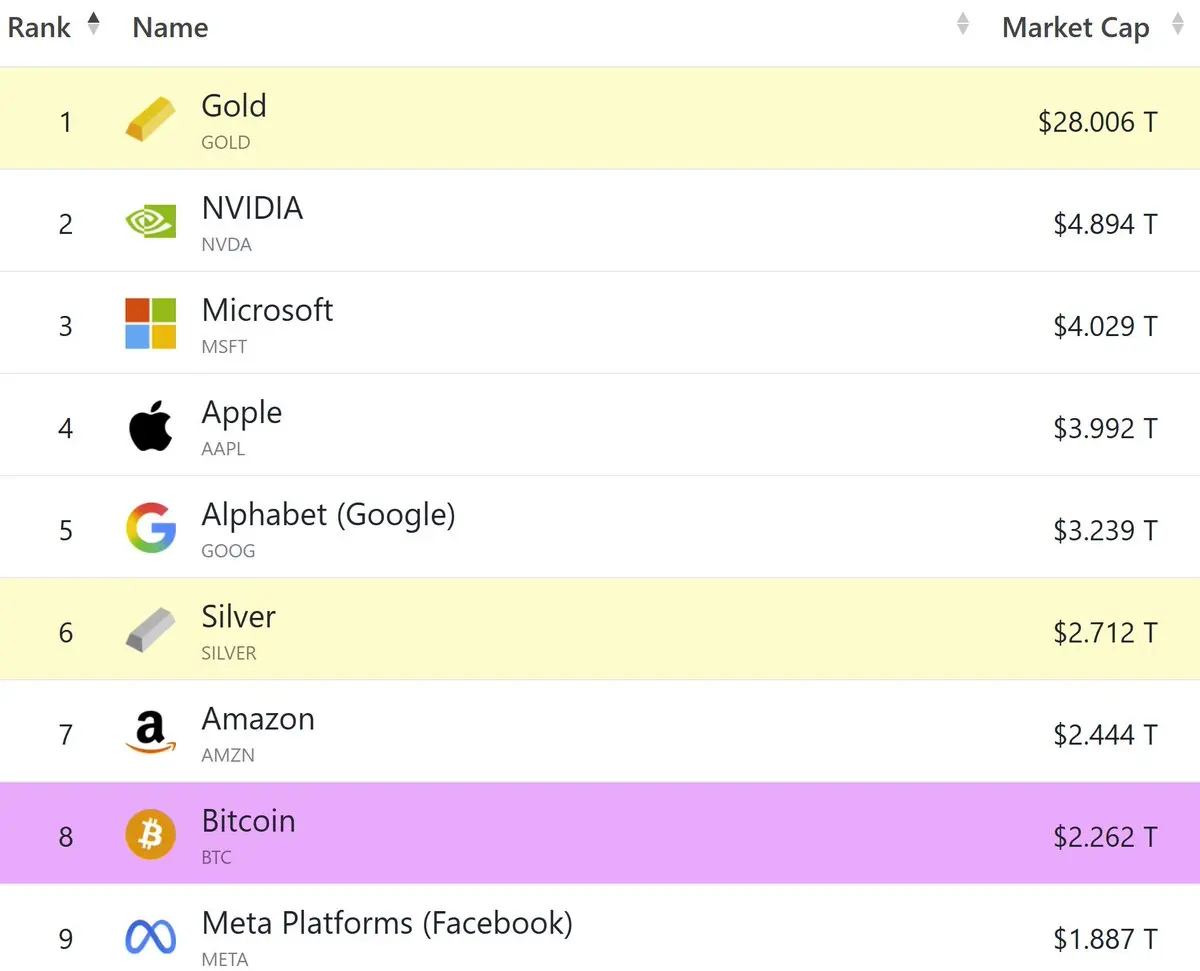The image size is (1200, 971).
Task: Click the Market Cap column header
Action: coord(1075,29)
